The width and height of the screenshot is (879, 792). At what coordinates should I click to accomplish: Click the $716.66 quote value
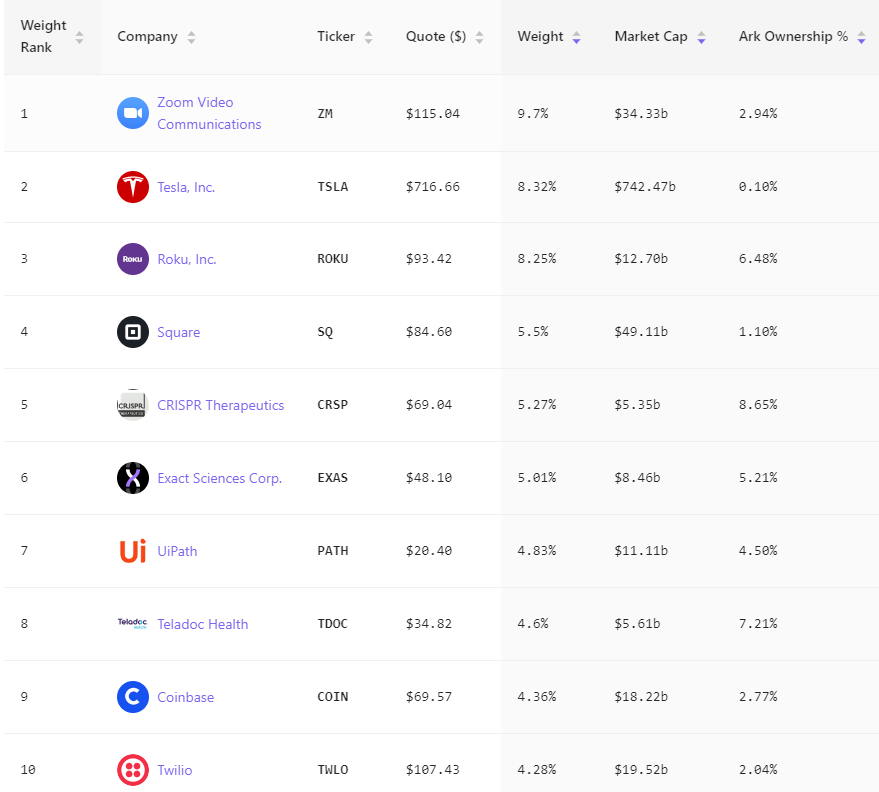coord(432,187)
